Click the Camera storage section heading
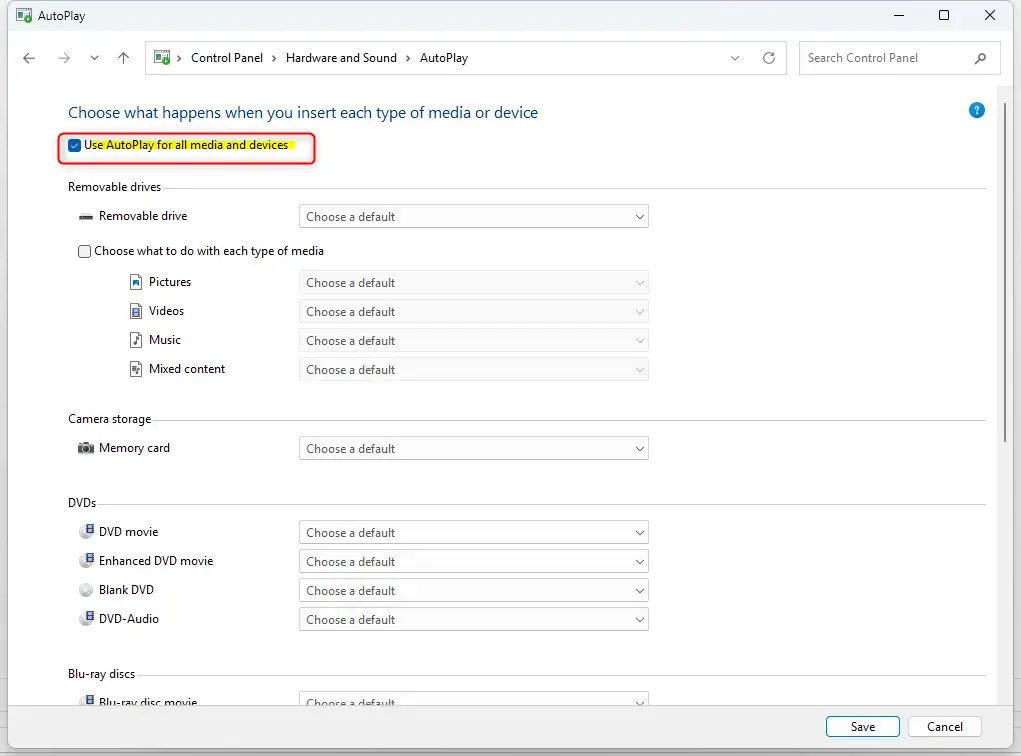1021x756 pixels. tap(109, 419)
